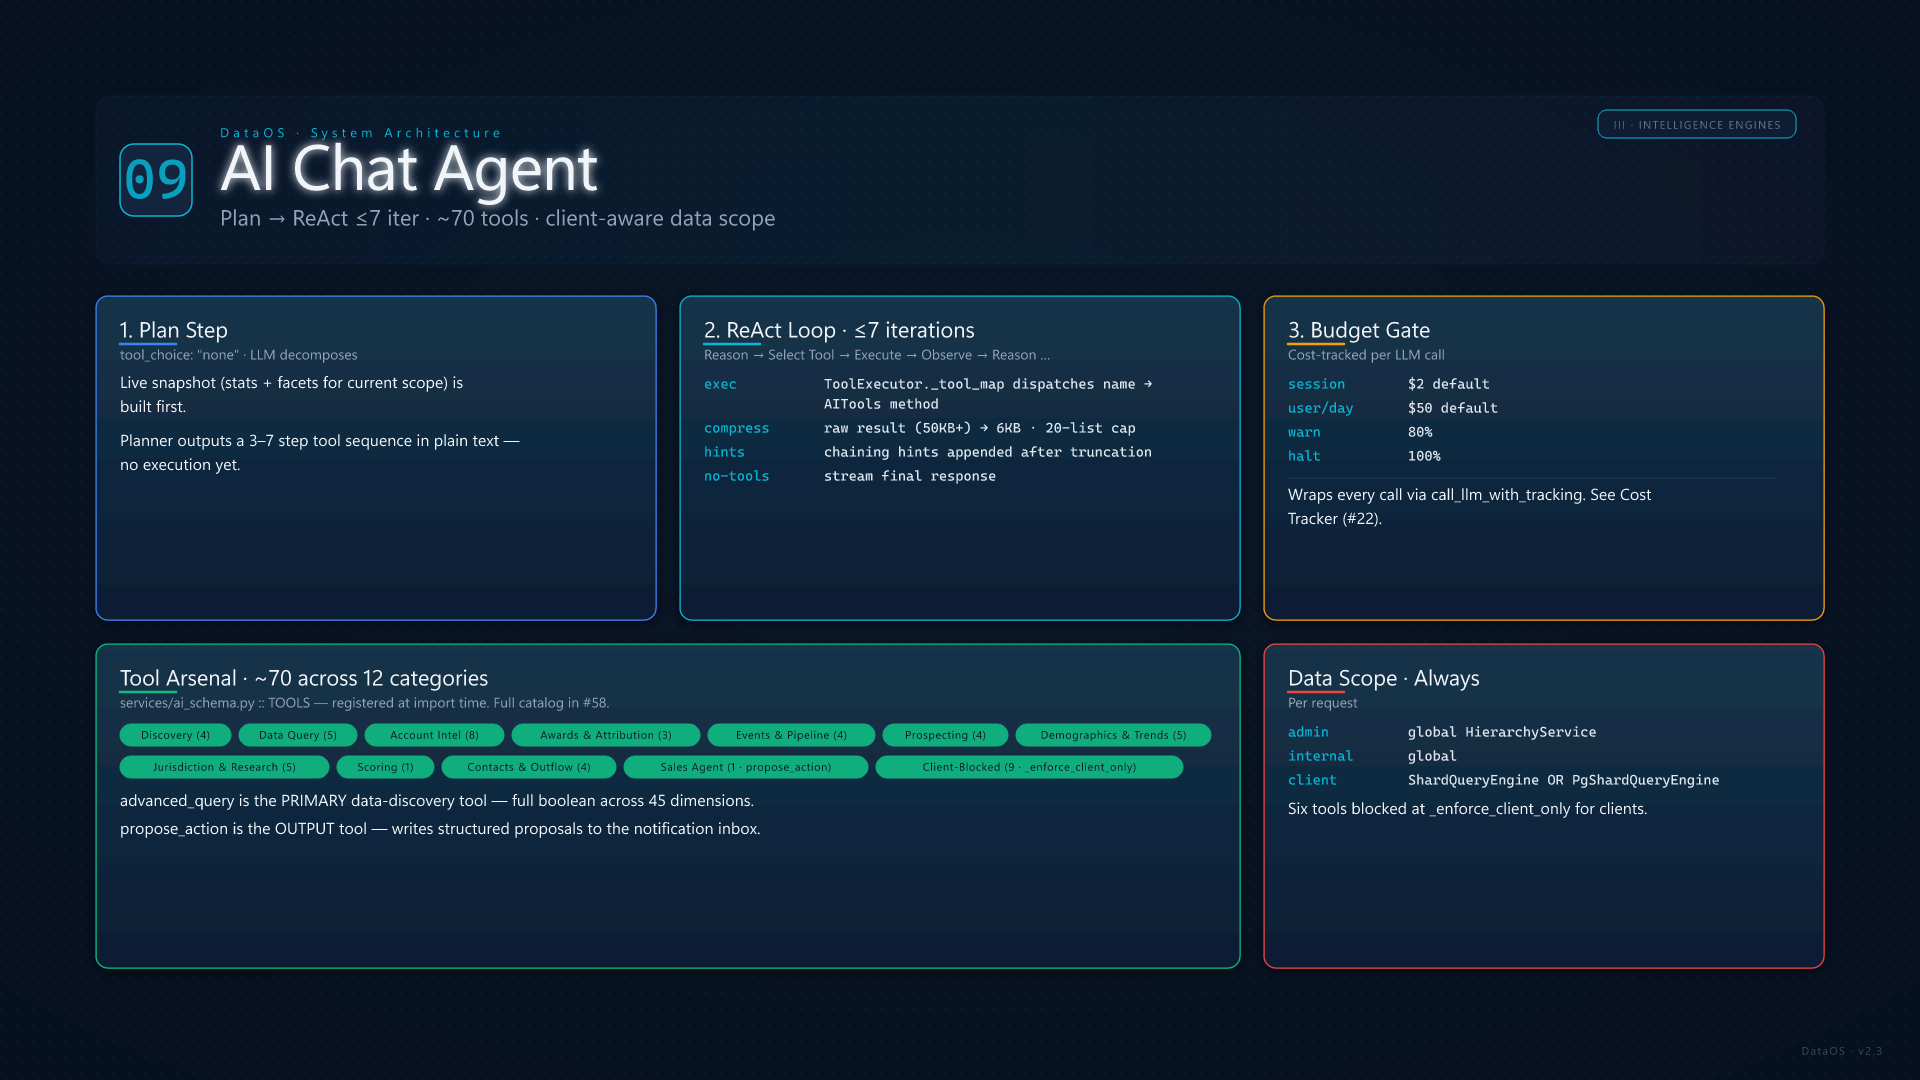The image size is (1920, 1080).
Task: Click the session row label
Action: coord(1316,384)
